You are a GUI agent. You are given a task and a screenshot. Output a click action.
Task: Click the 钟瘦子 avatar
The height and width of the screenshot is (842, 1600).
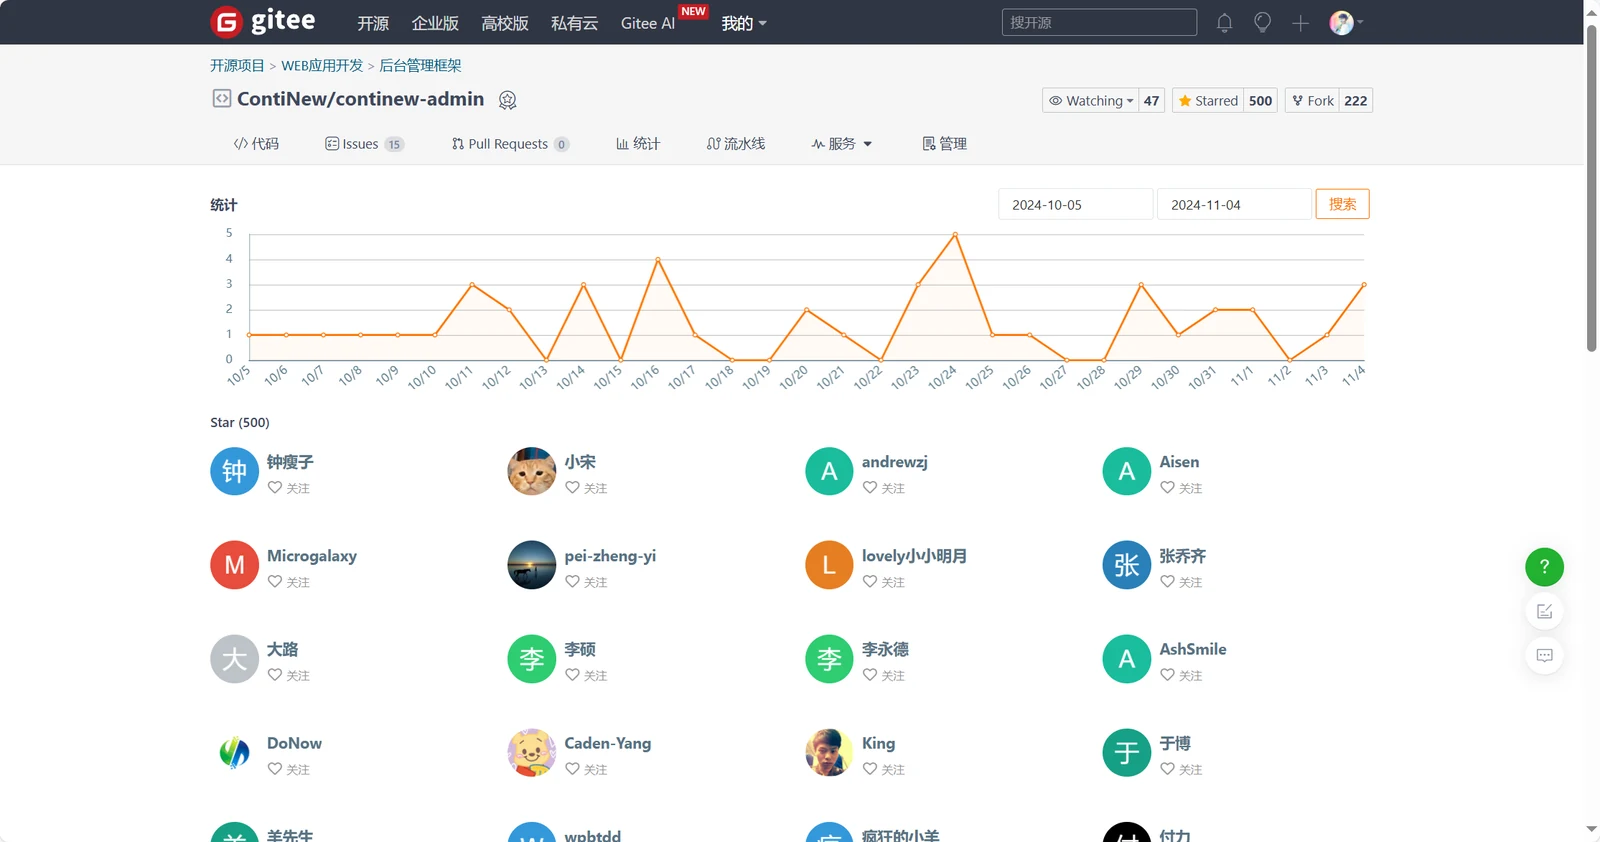tap(234, 471)
